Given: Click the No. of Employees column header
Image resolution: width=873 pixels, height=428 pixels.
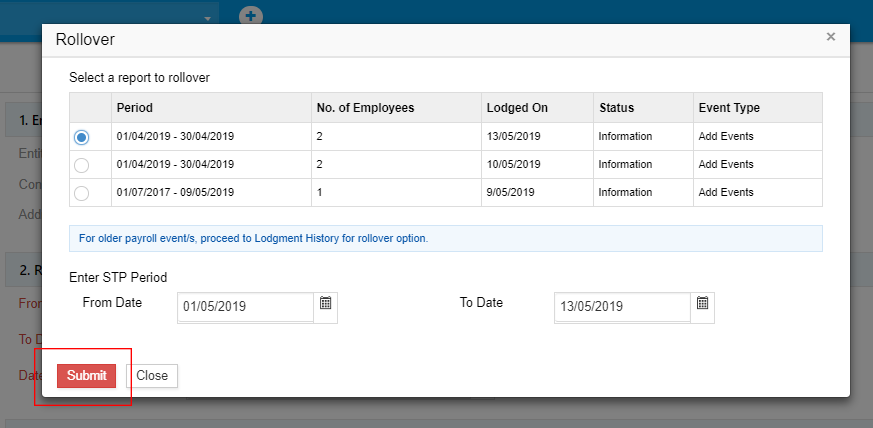Looking at the screenshot, I should pos(364,108).
